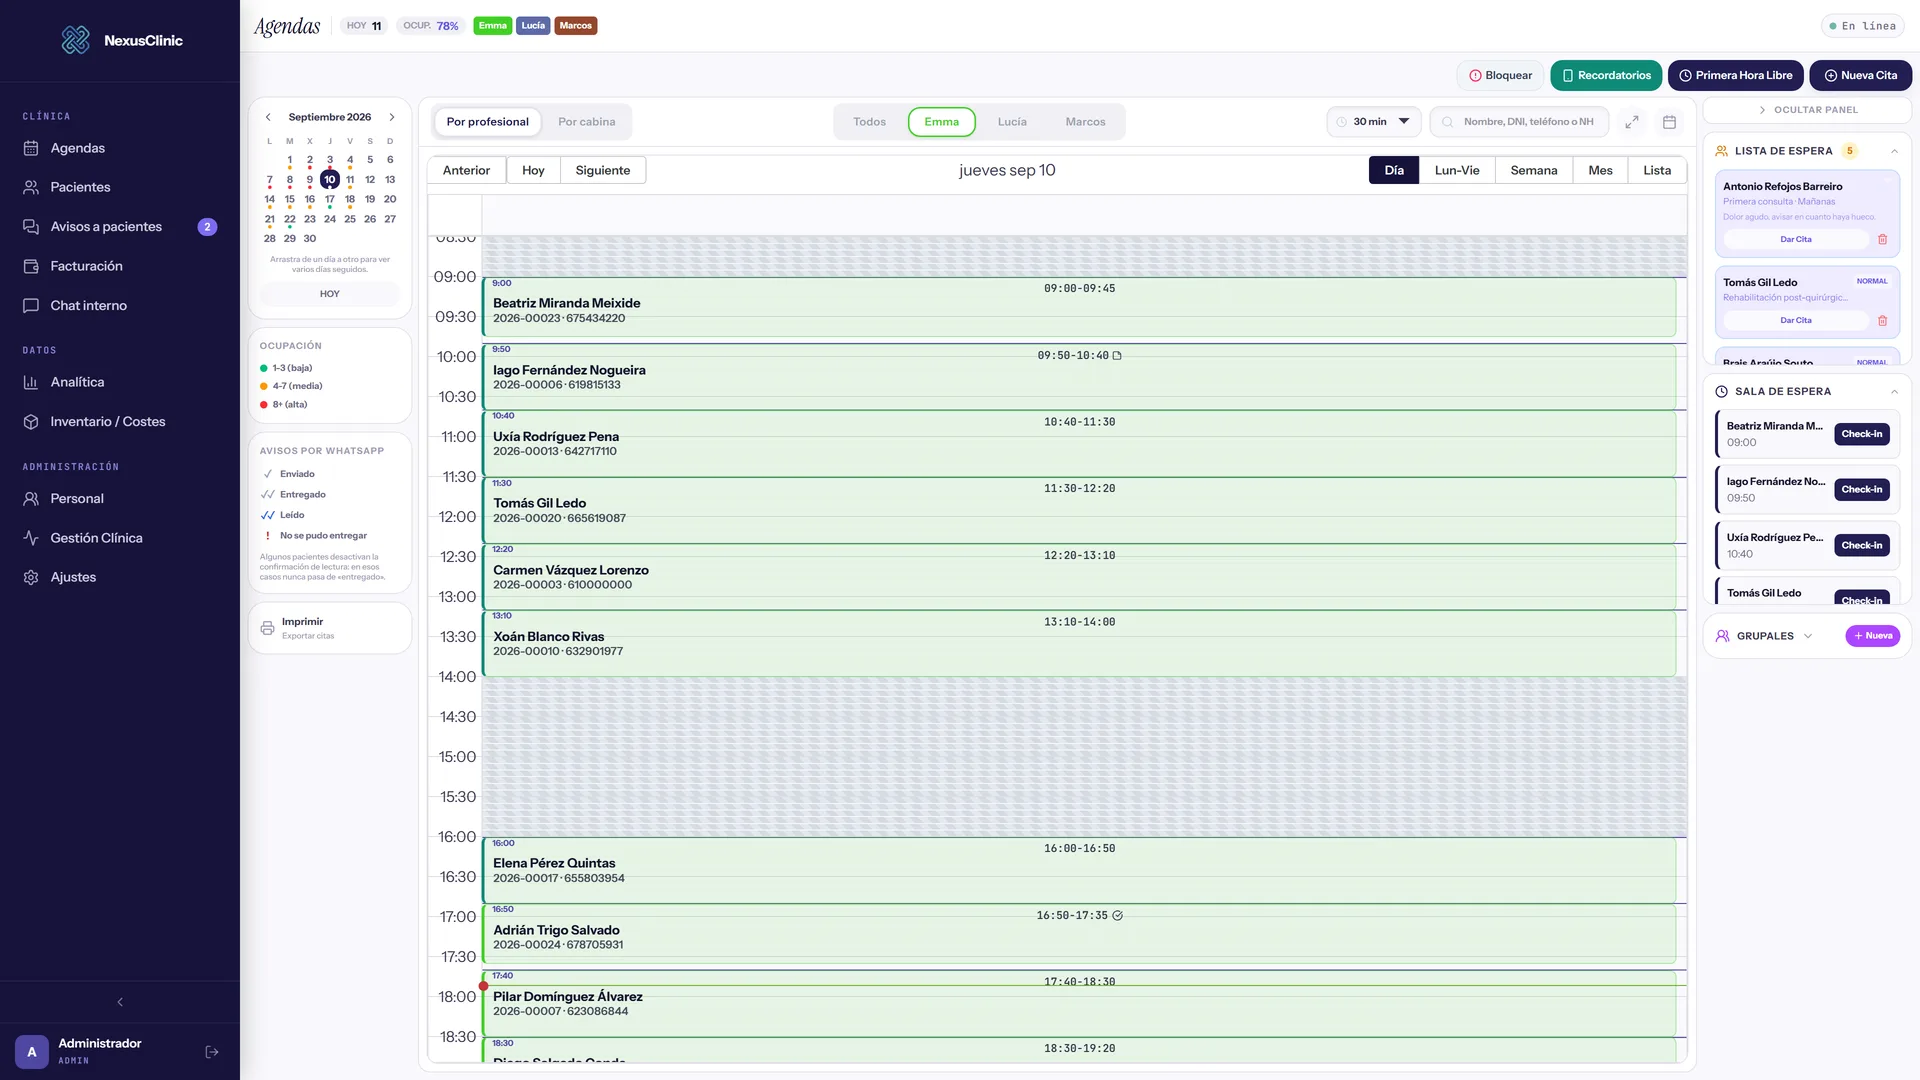Go to previous month in mini calendar
1920x1080 pixels.
[x=268, y=117]
